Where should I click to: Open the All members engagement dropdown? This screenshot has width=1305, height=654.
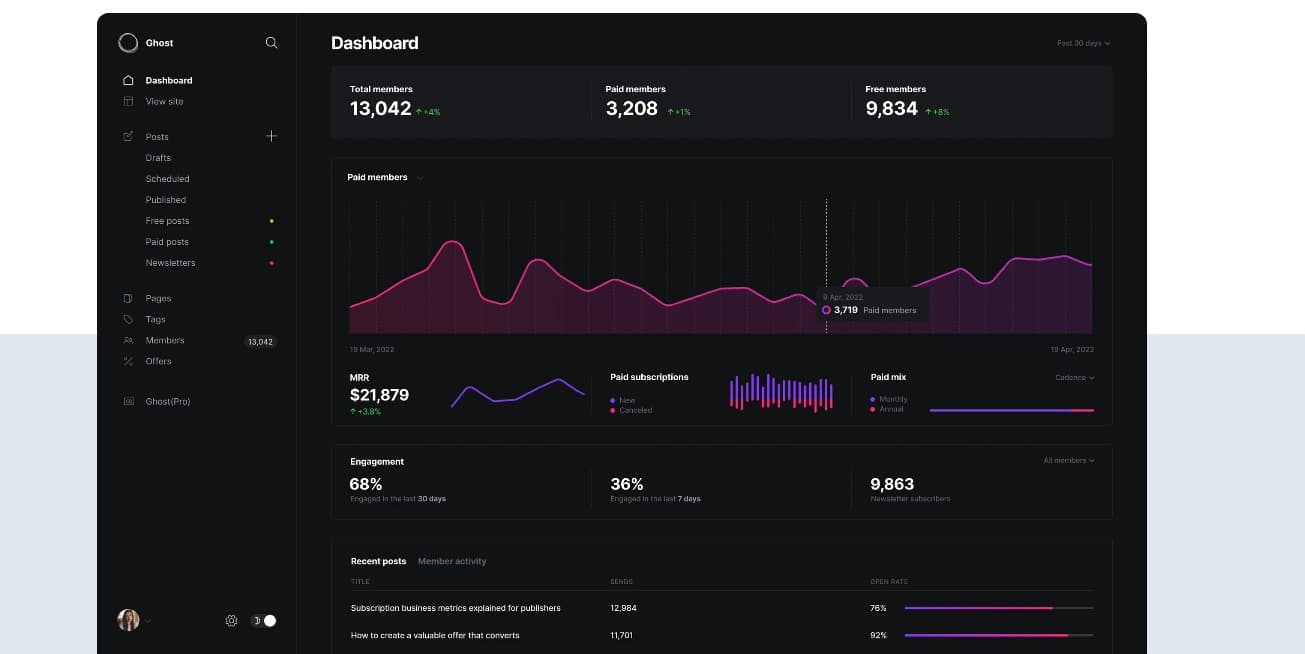click(x=1068, y=460)
